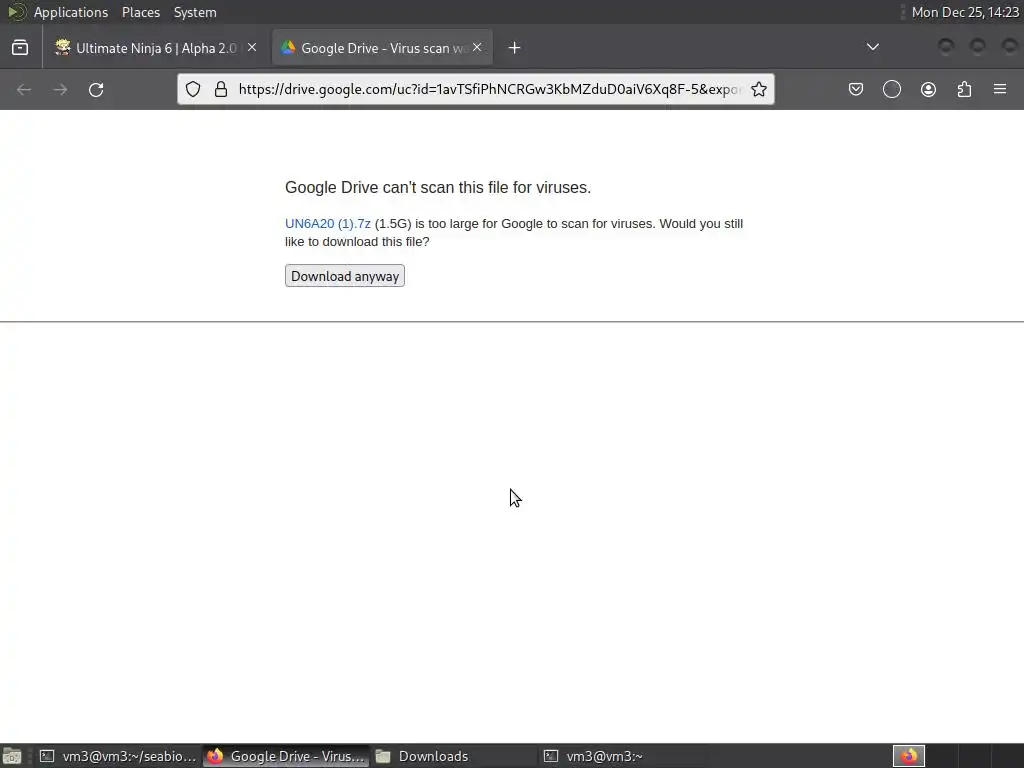Open the UN6A20 (1).7z file link

point(328,223)
